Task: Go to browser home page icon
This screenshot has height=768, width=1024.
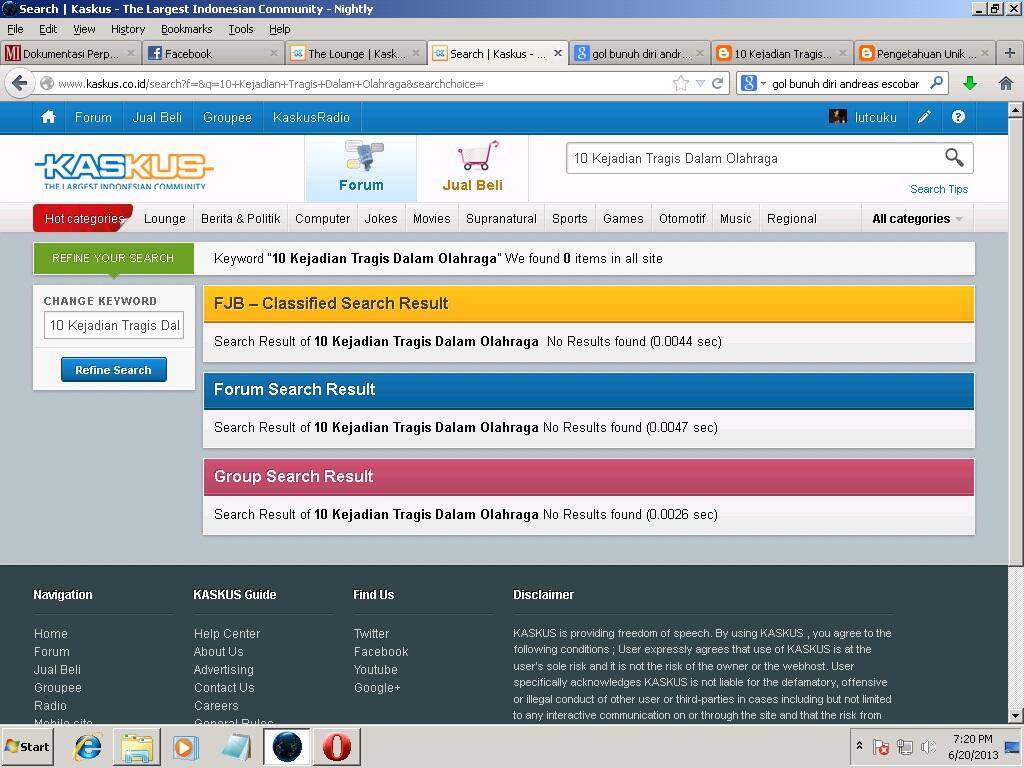Action: 1006,84
